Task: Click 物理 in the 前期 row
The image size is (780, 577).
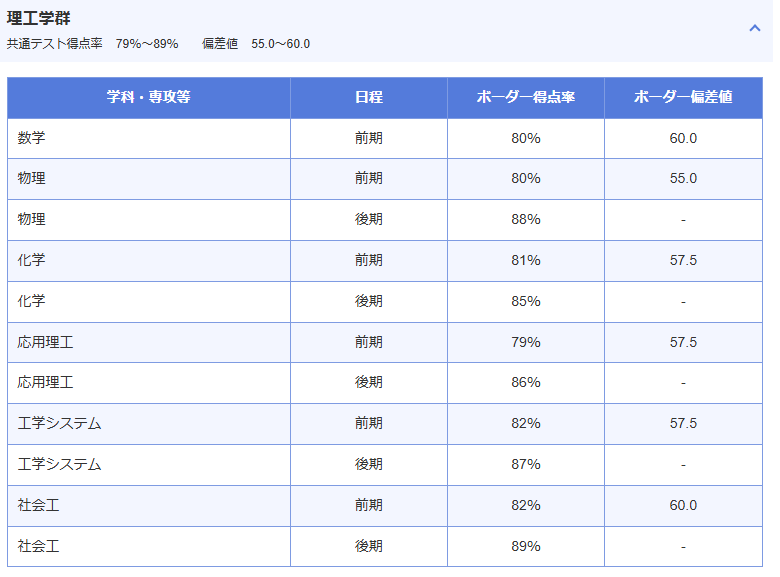Action: pos(31,178)
